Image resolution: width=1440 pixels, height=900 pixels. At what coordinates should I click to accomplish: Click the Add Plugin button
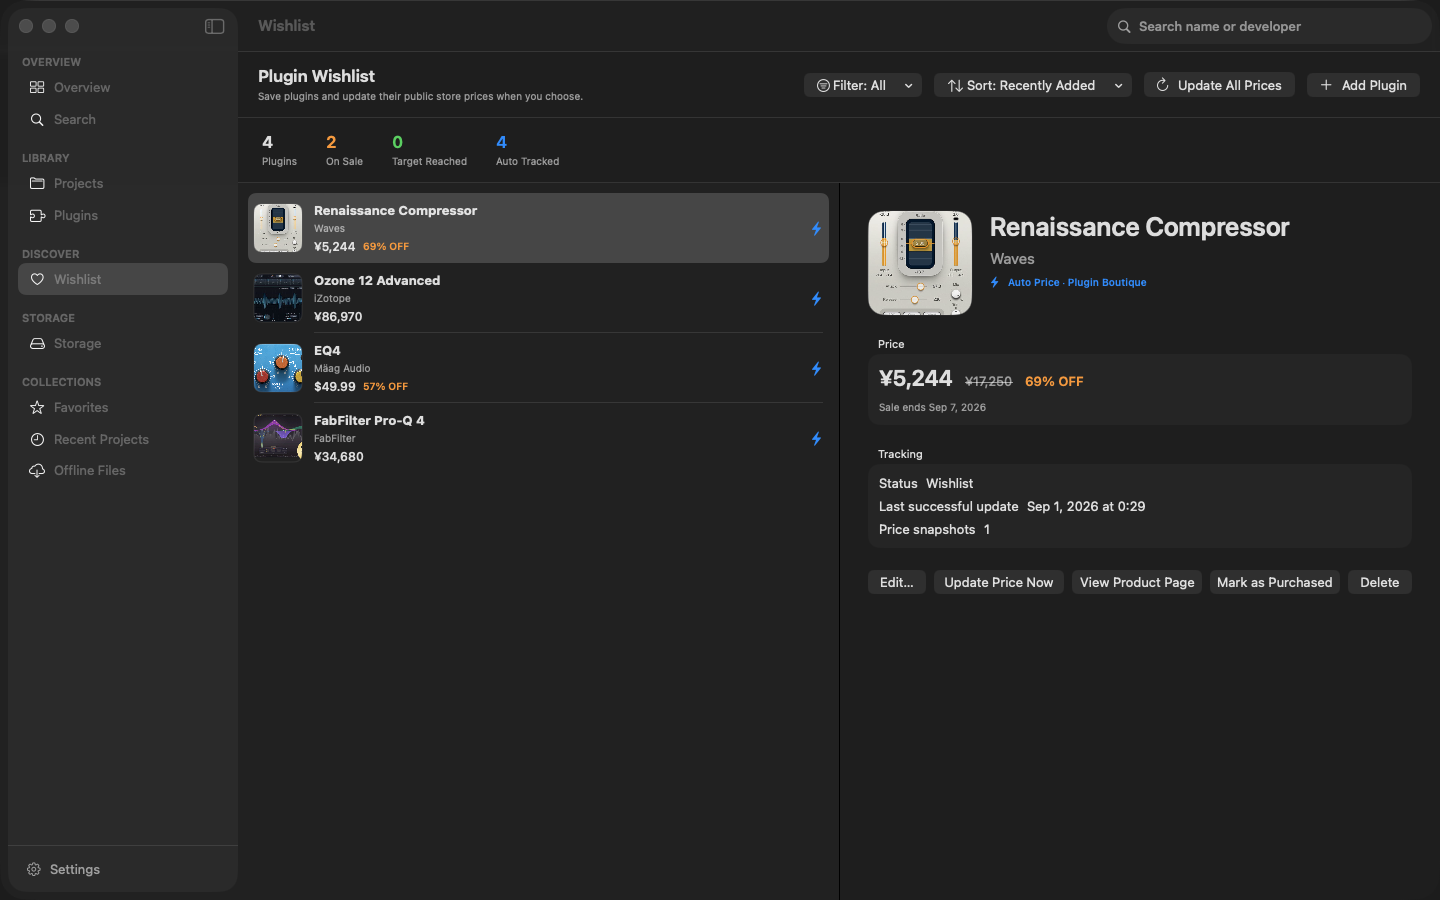pos(1363,85)
